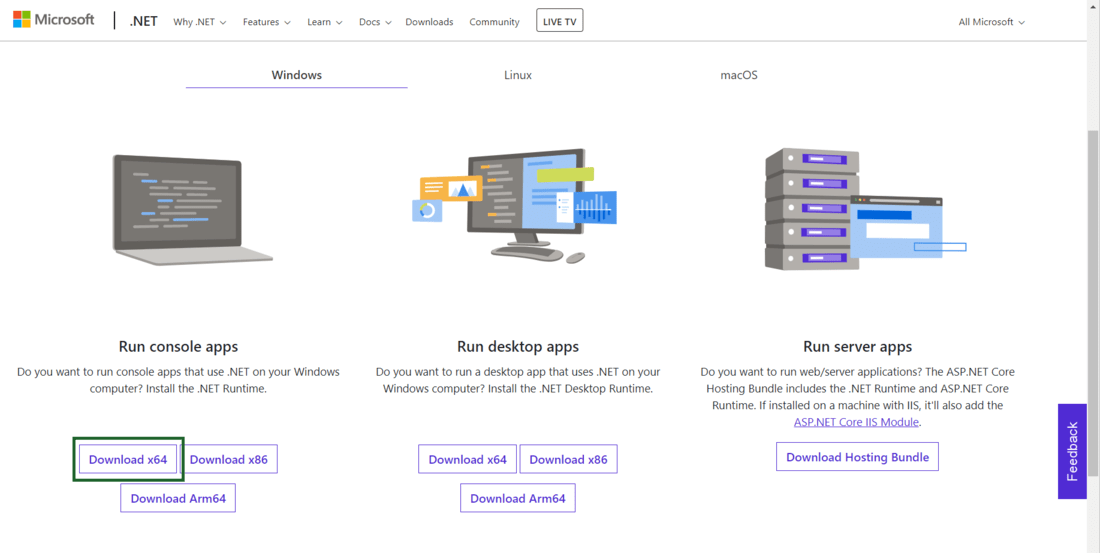Image resolution: width=1100 pixels, height=553 pixels.
Task: Click the LIVE TV button
Action: (559, 21)
